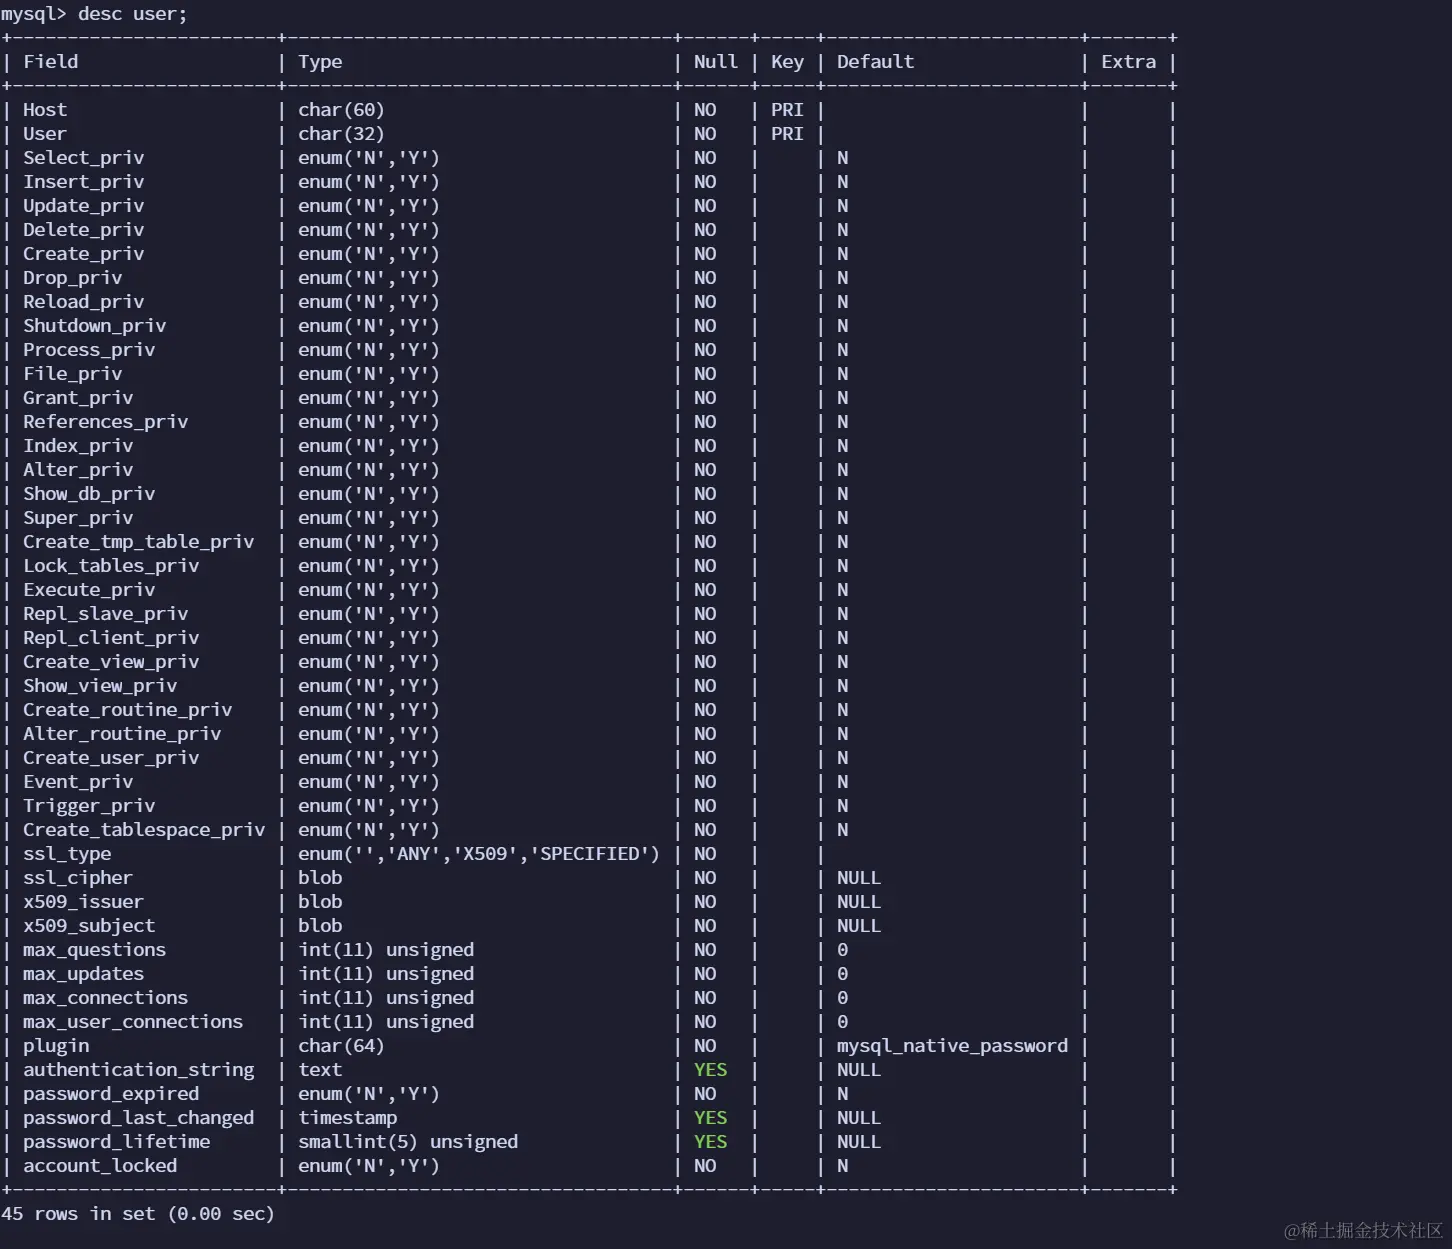This screenshot has height=1249, width=1452.
Task: Select the 'authentication_string' field
Action: coord(139,1070)
